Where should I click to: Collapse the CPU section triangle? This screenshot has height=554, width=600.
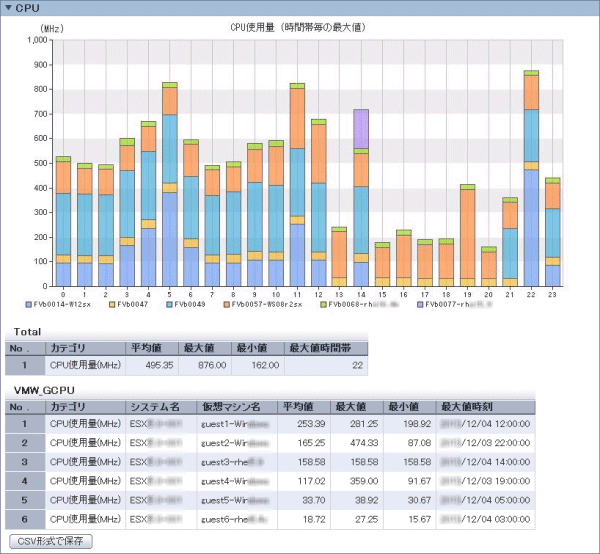(8, 8)
